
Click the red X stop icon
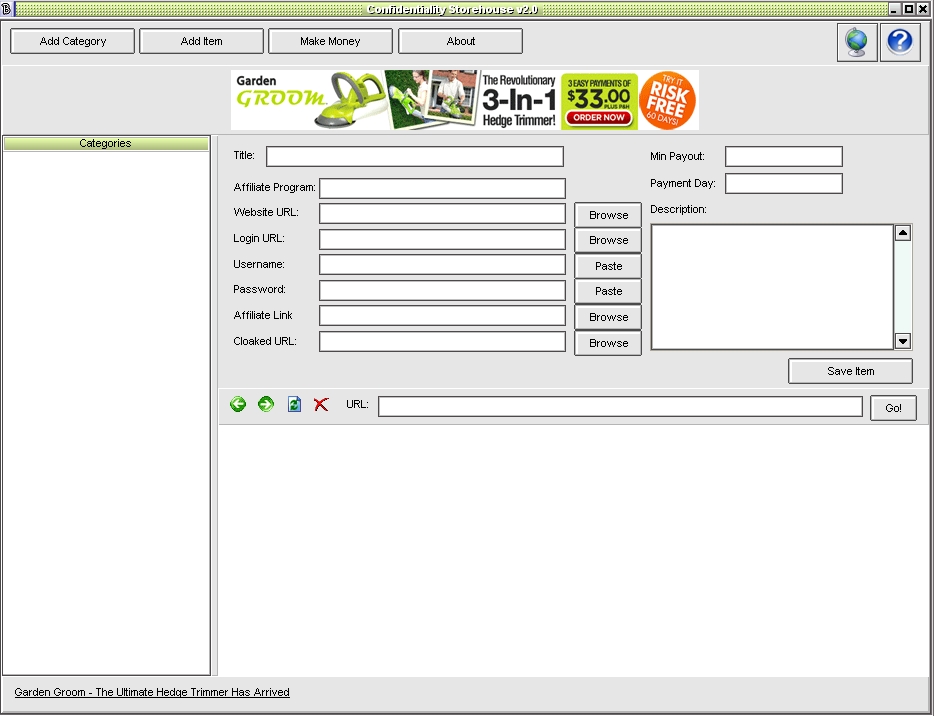(x=321, y=404)
